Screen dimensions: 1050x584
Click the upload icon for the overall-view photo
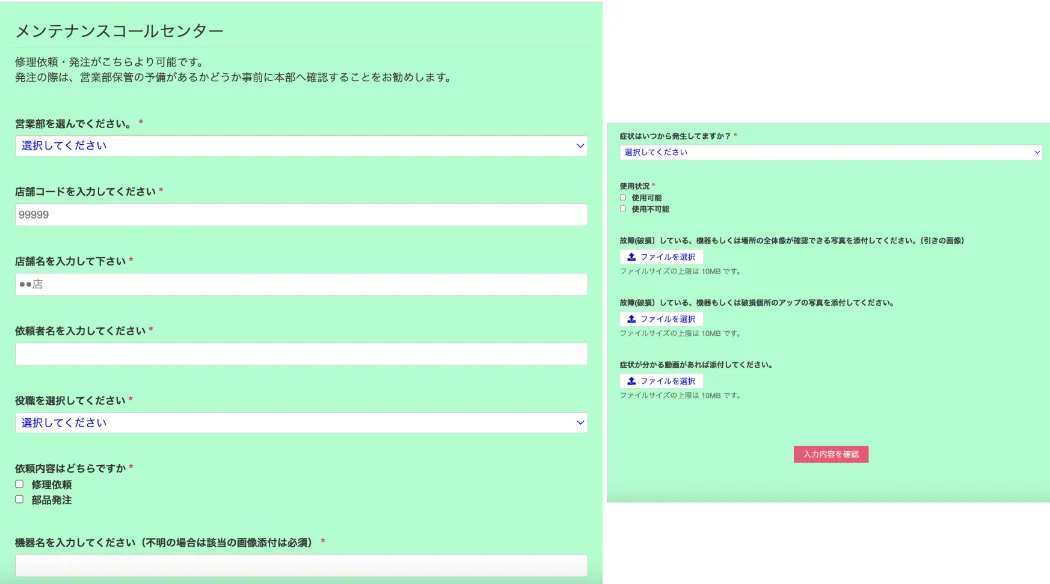pos(631,257)
